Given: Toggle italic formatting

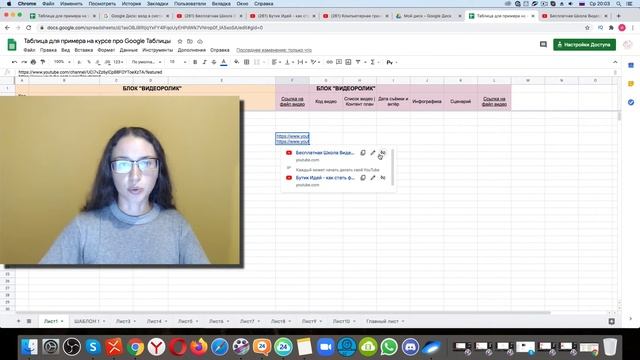Looking at the screenshot, I should (x=204, y=62).
